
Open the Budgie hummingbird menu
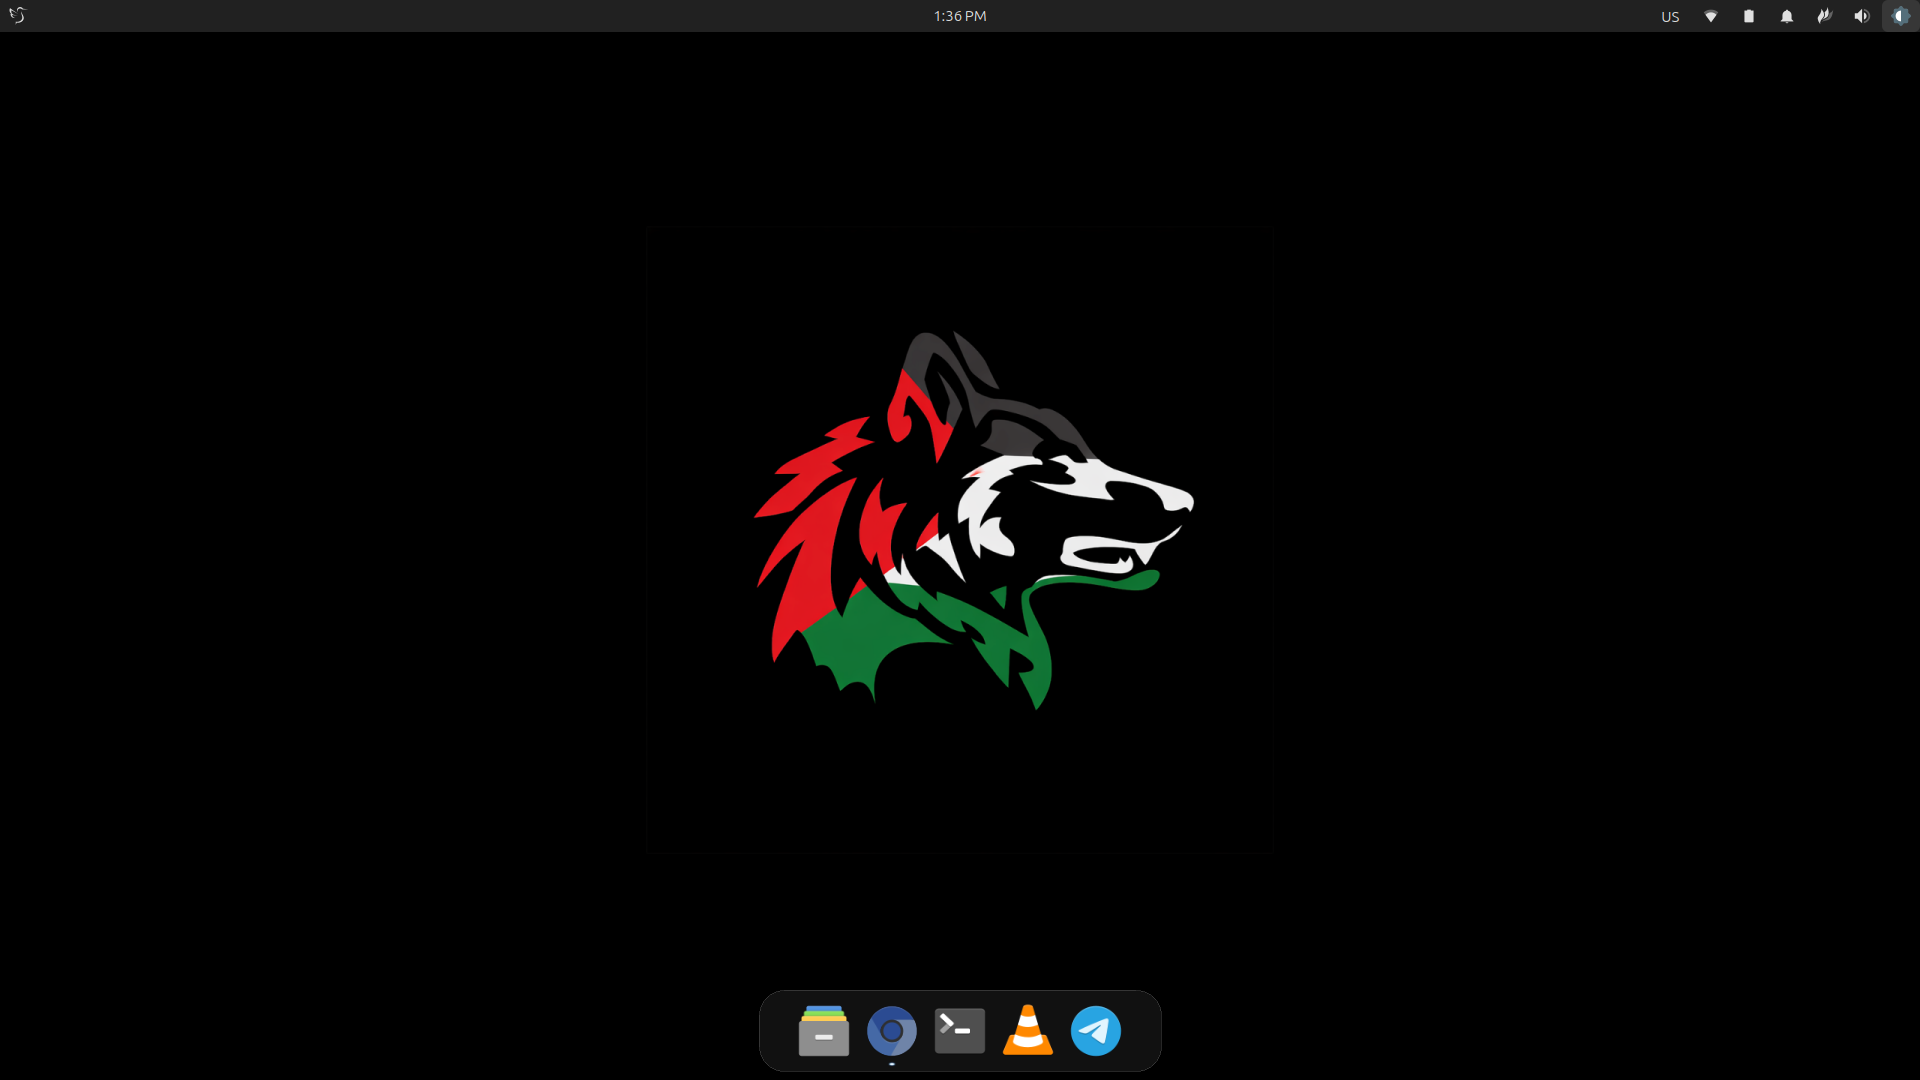[x=17, y=15]
